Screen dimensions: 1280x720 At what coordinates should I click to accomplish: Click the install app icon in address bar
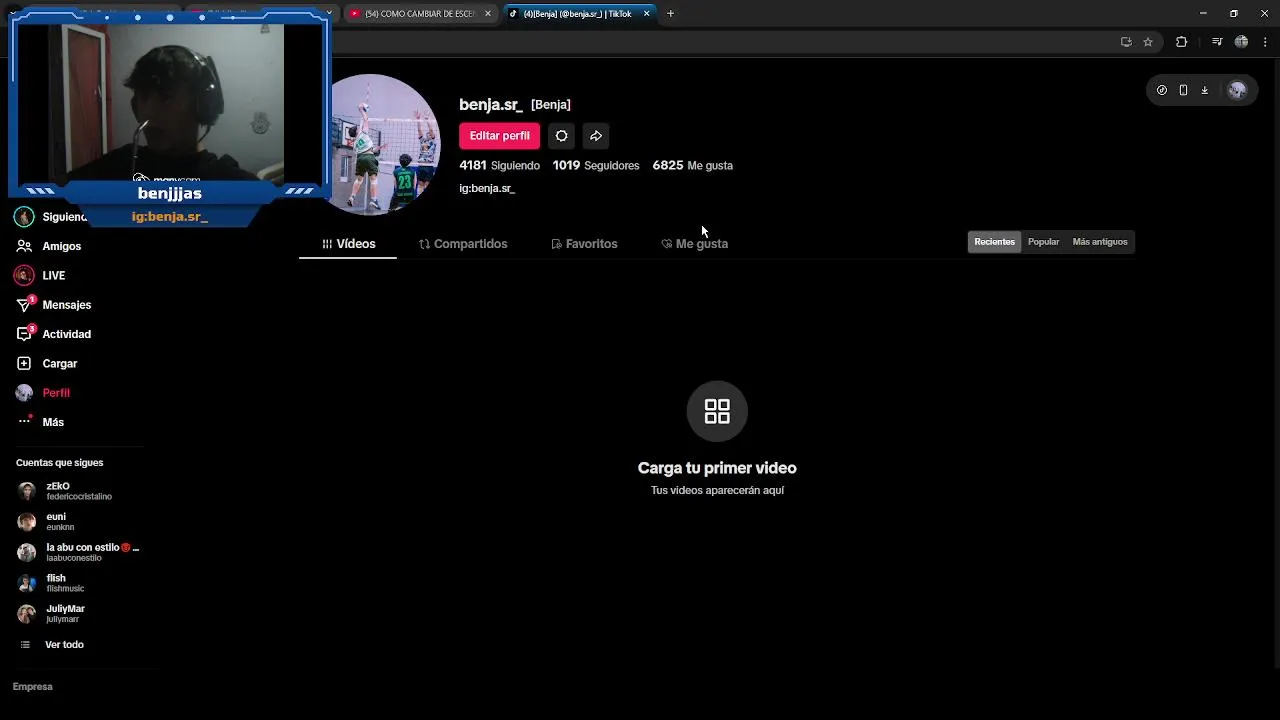tap(1126, 42)
